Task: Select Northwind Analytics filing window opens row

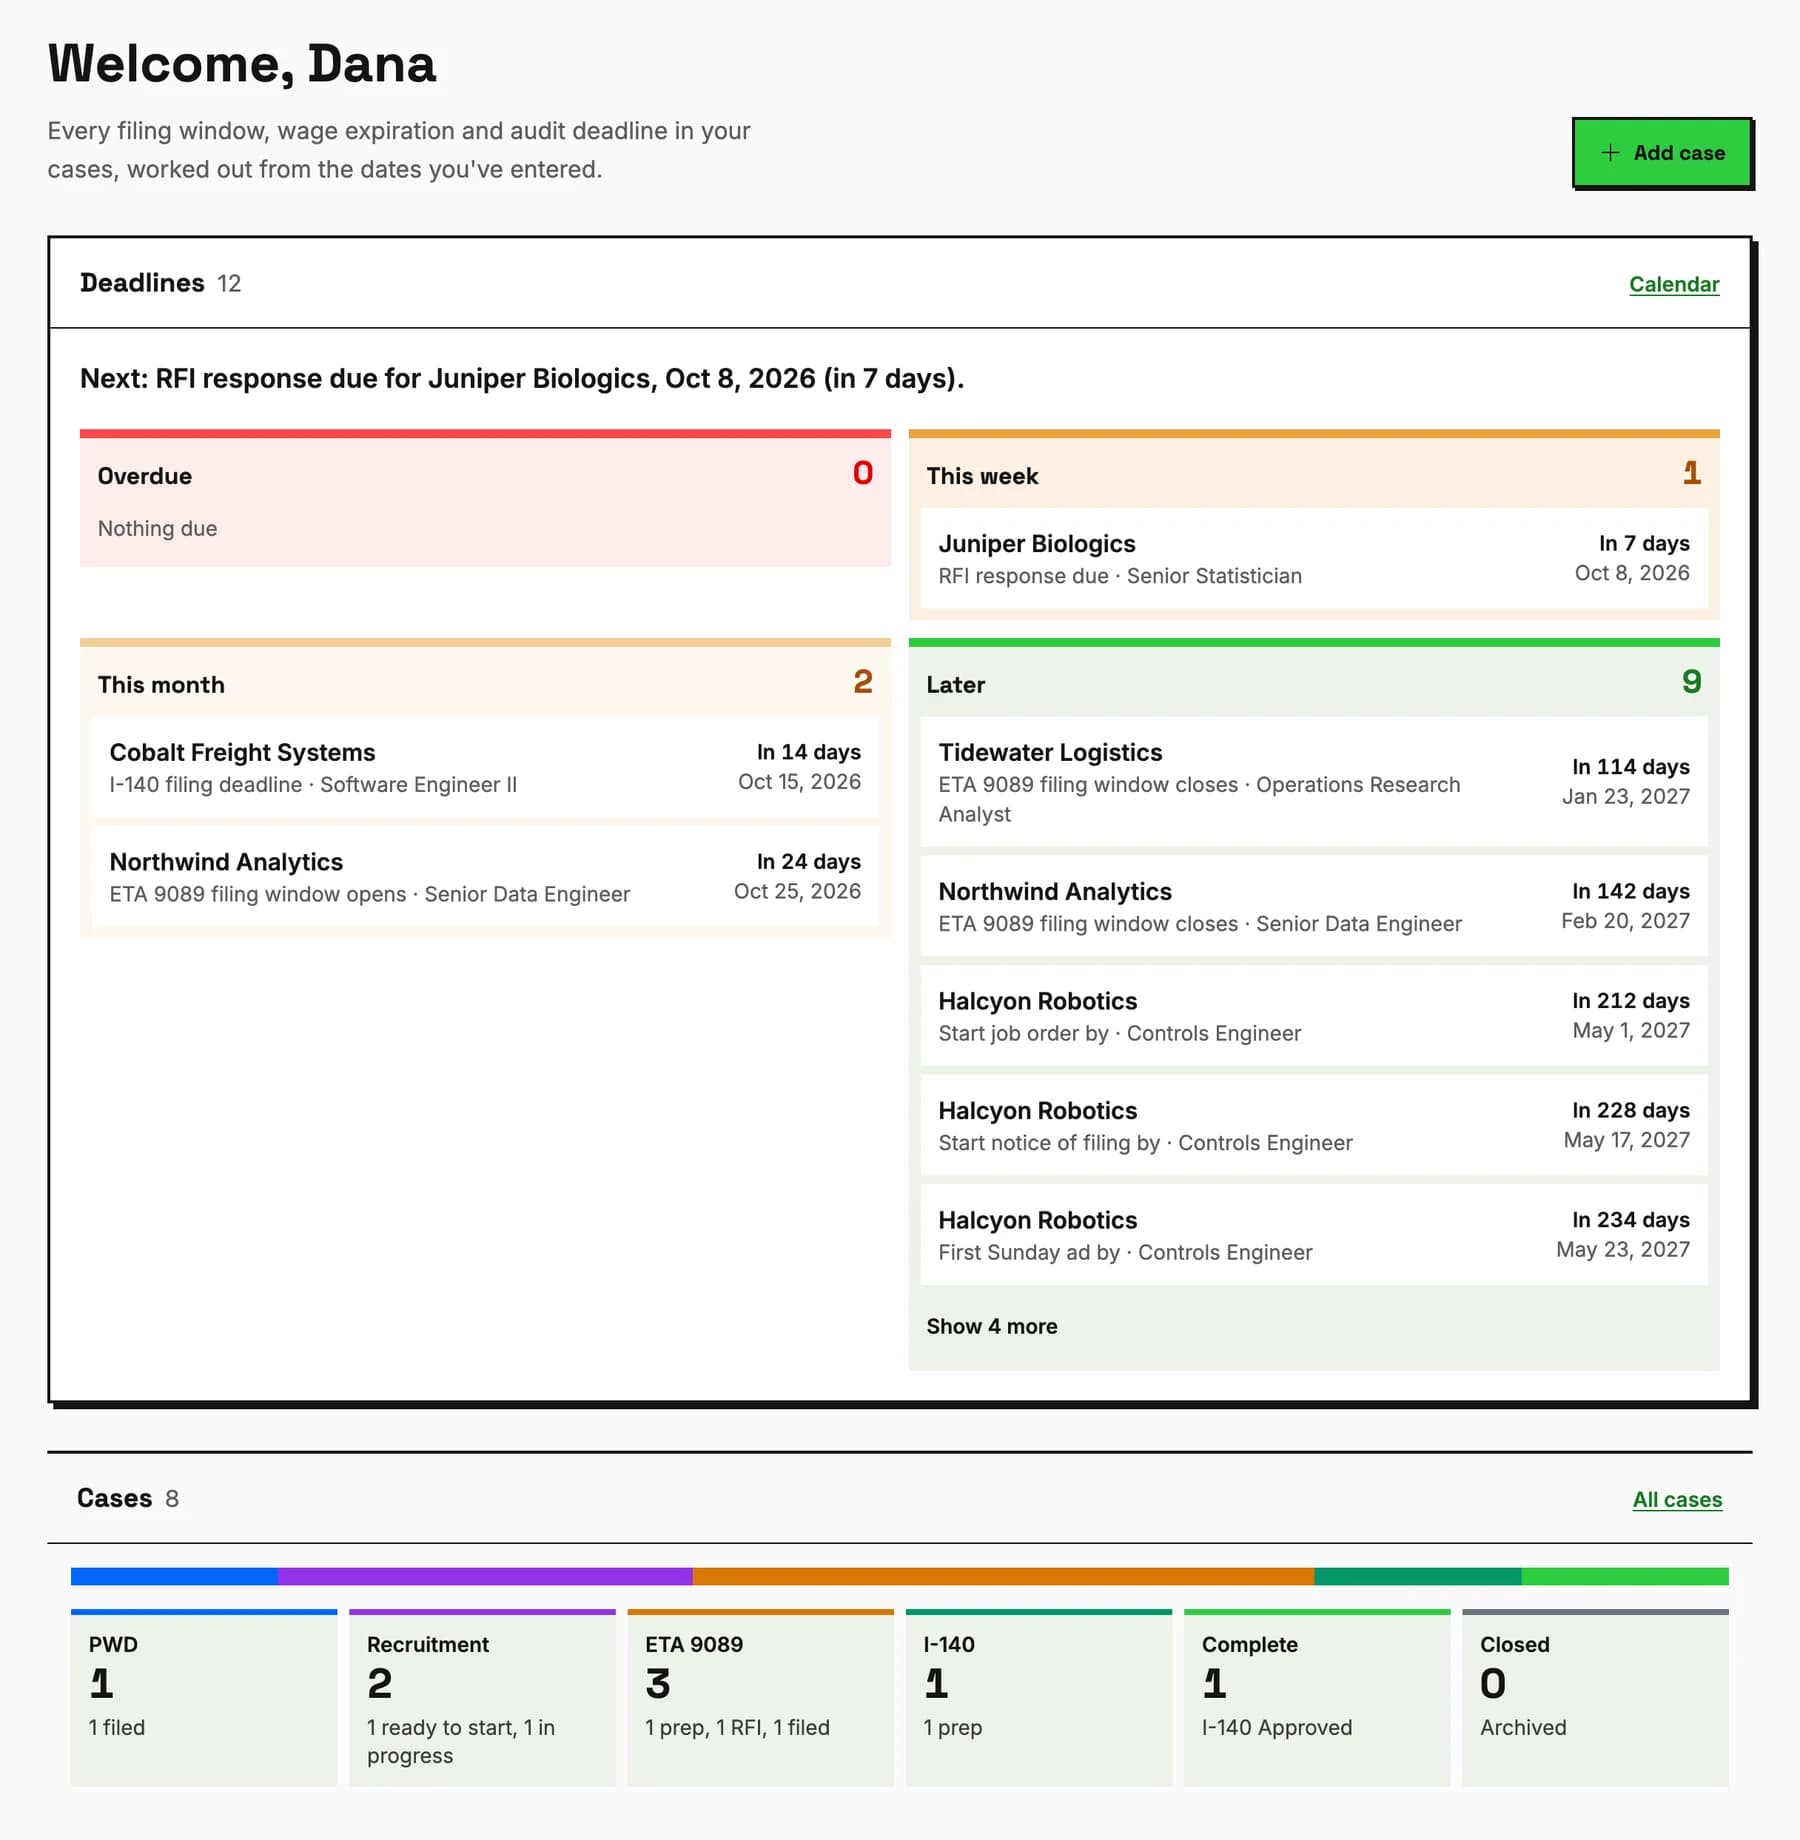Action: point(485,877)
